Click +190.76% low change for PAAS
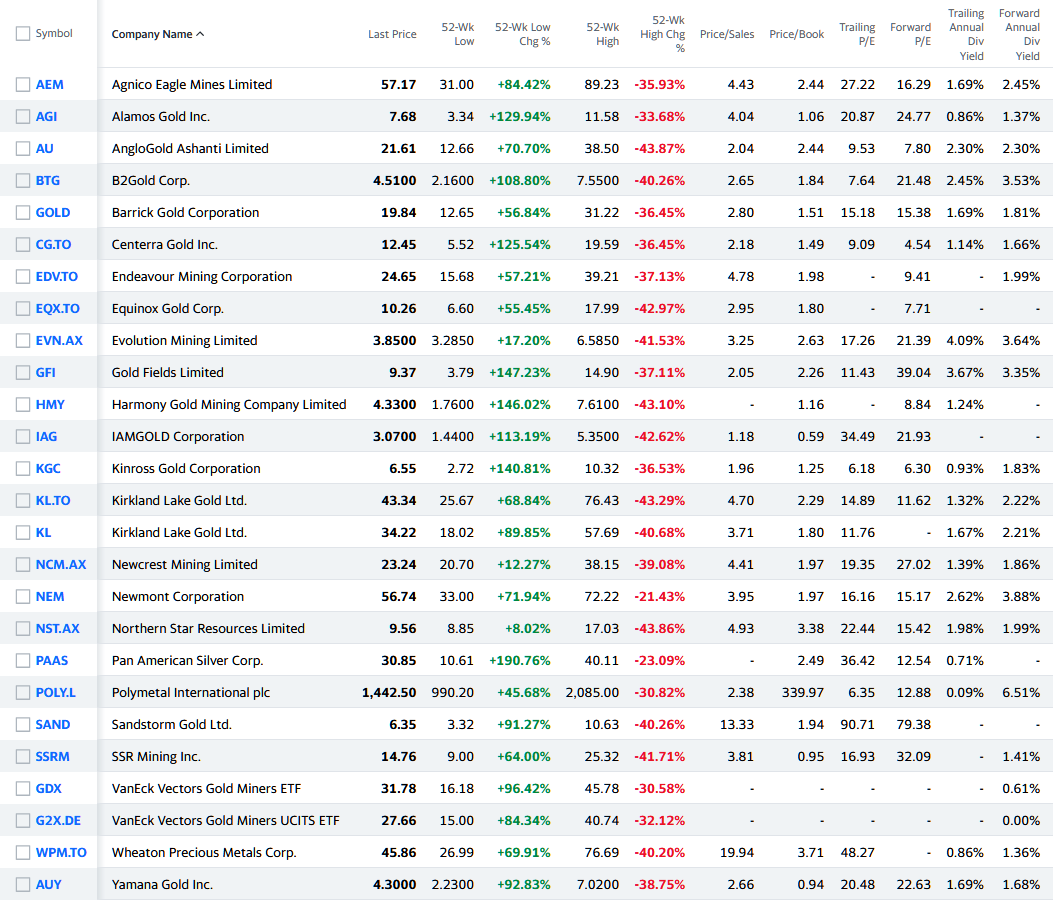 coord(520,660)
